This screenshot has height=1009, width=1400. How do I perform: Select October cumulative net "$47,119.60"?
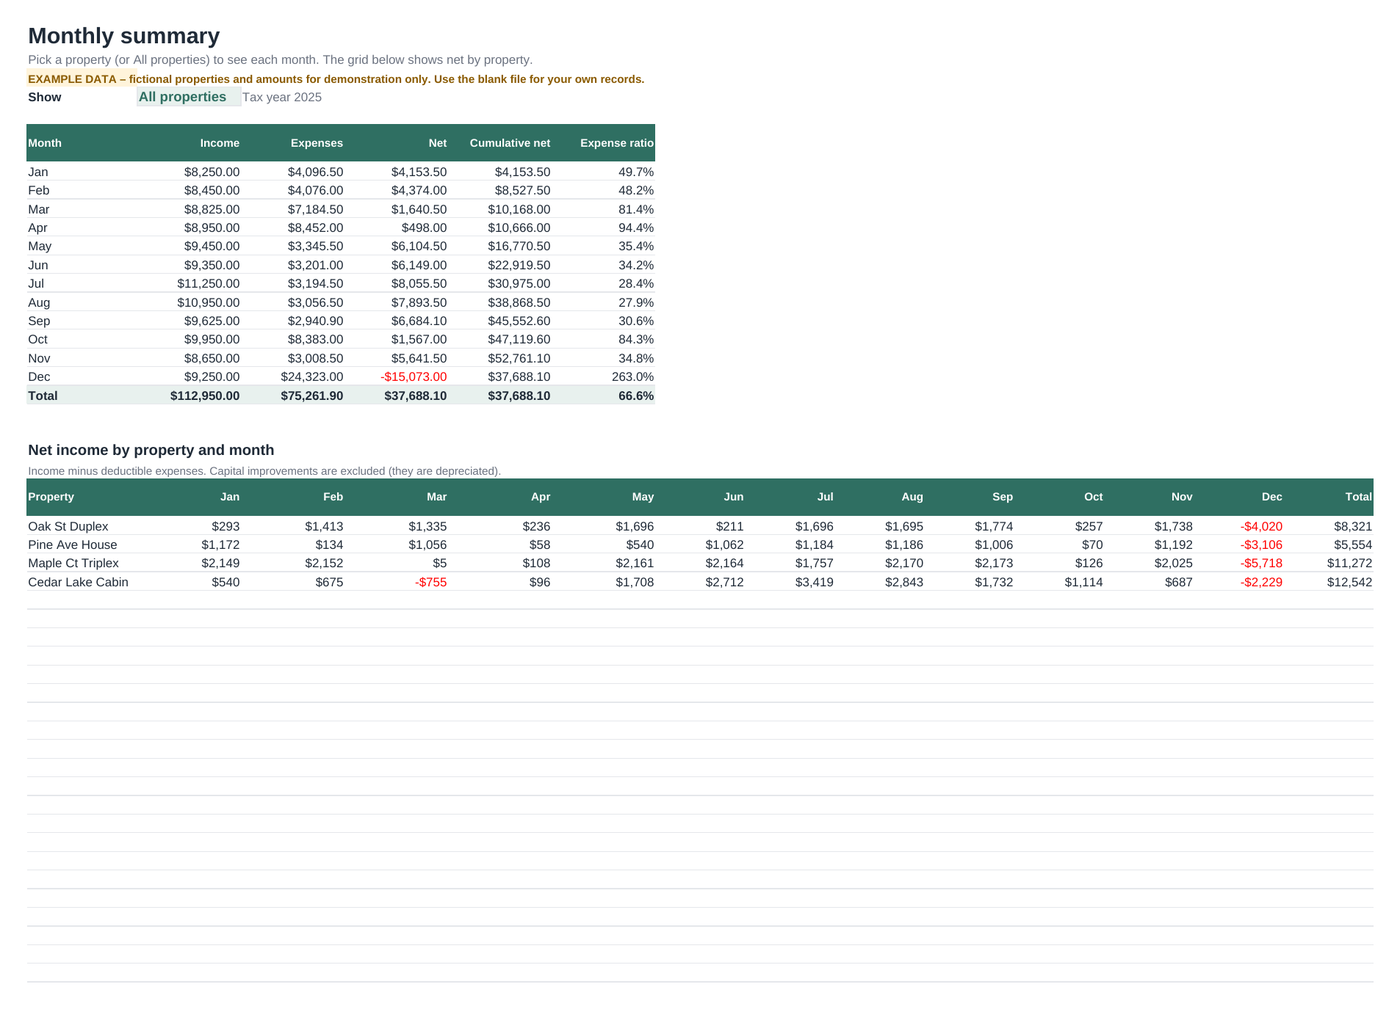tap(519, 340)
